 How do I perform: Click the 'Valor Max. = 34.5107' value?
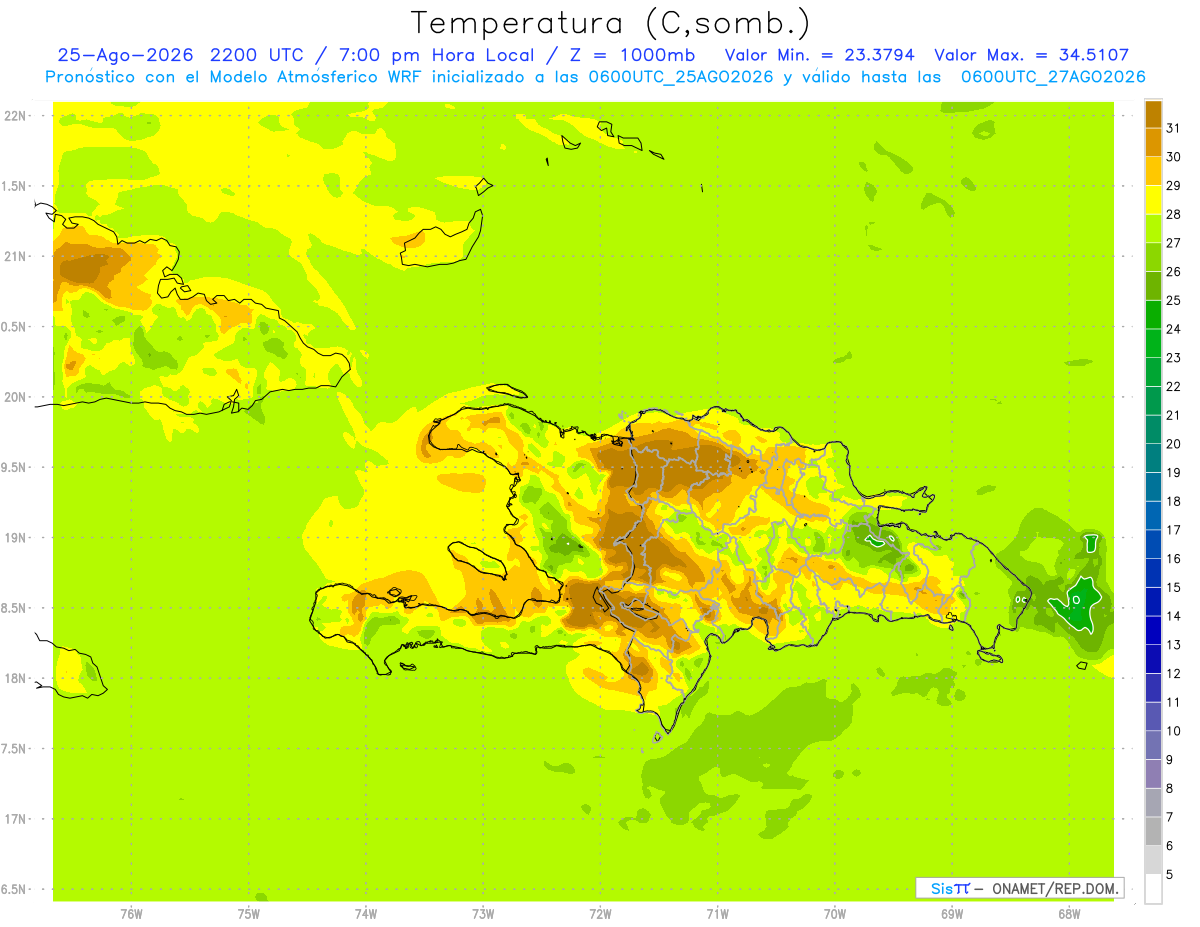[1031, 55]
